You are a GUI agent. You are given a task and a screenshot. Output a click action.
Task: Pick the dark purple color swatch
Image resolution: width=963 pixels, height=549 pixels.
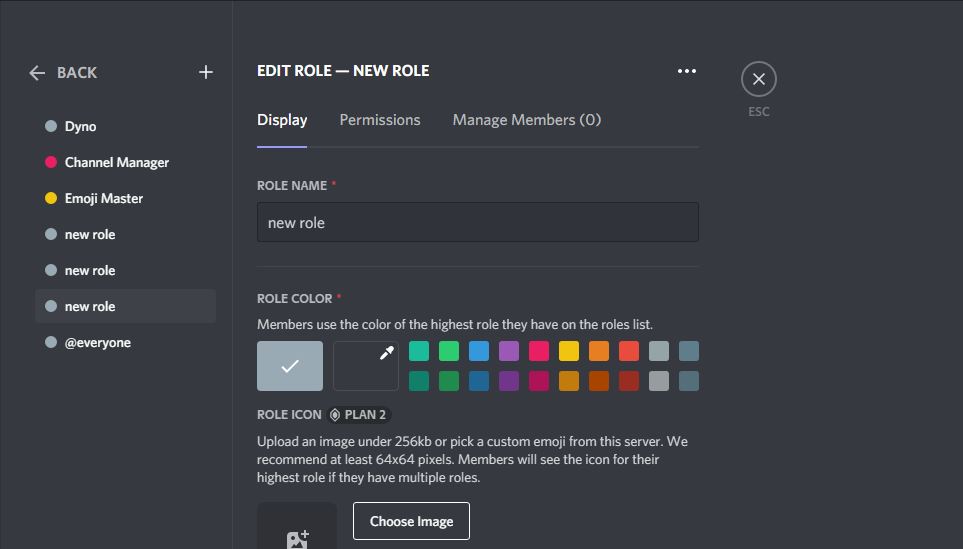509,381
